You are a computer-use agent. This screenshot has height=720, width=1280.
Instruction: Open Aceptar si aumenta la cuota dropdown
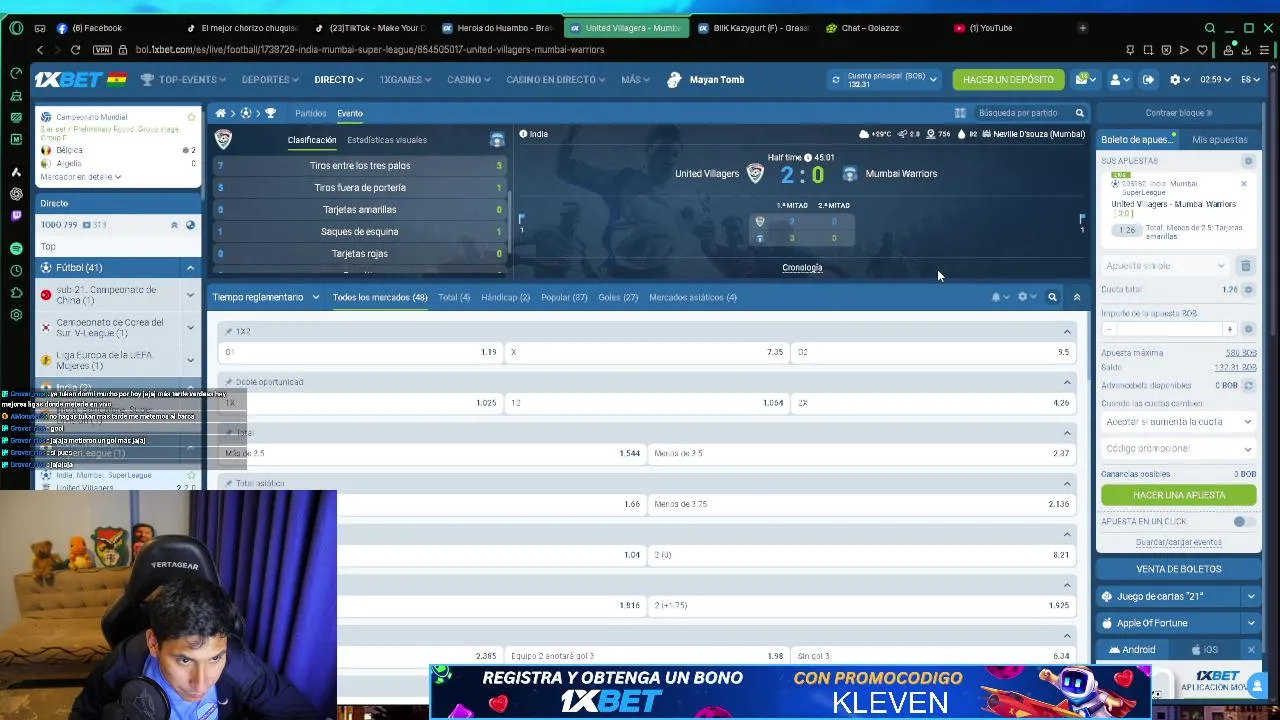click(1178, 422)
